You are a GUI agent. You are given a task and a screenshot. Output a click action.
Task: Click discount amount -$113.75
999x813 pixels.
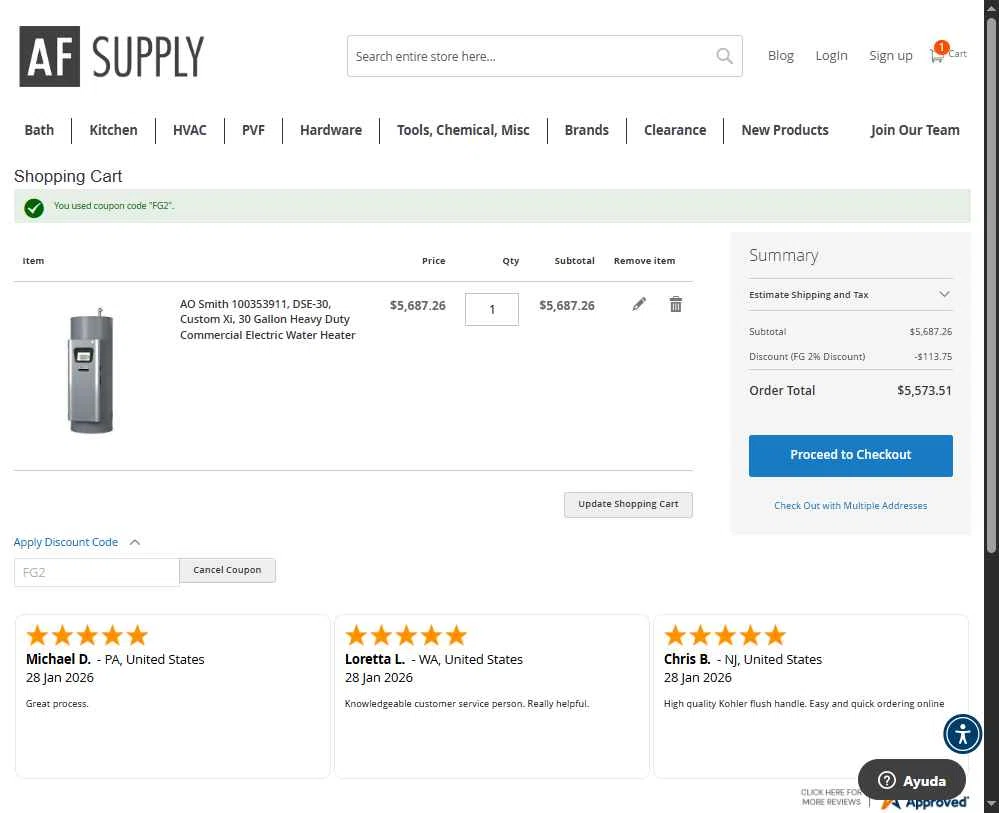[933, 357]
